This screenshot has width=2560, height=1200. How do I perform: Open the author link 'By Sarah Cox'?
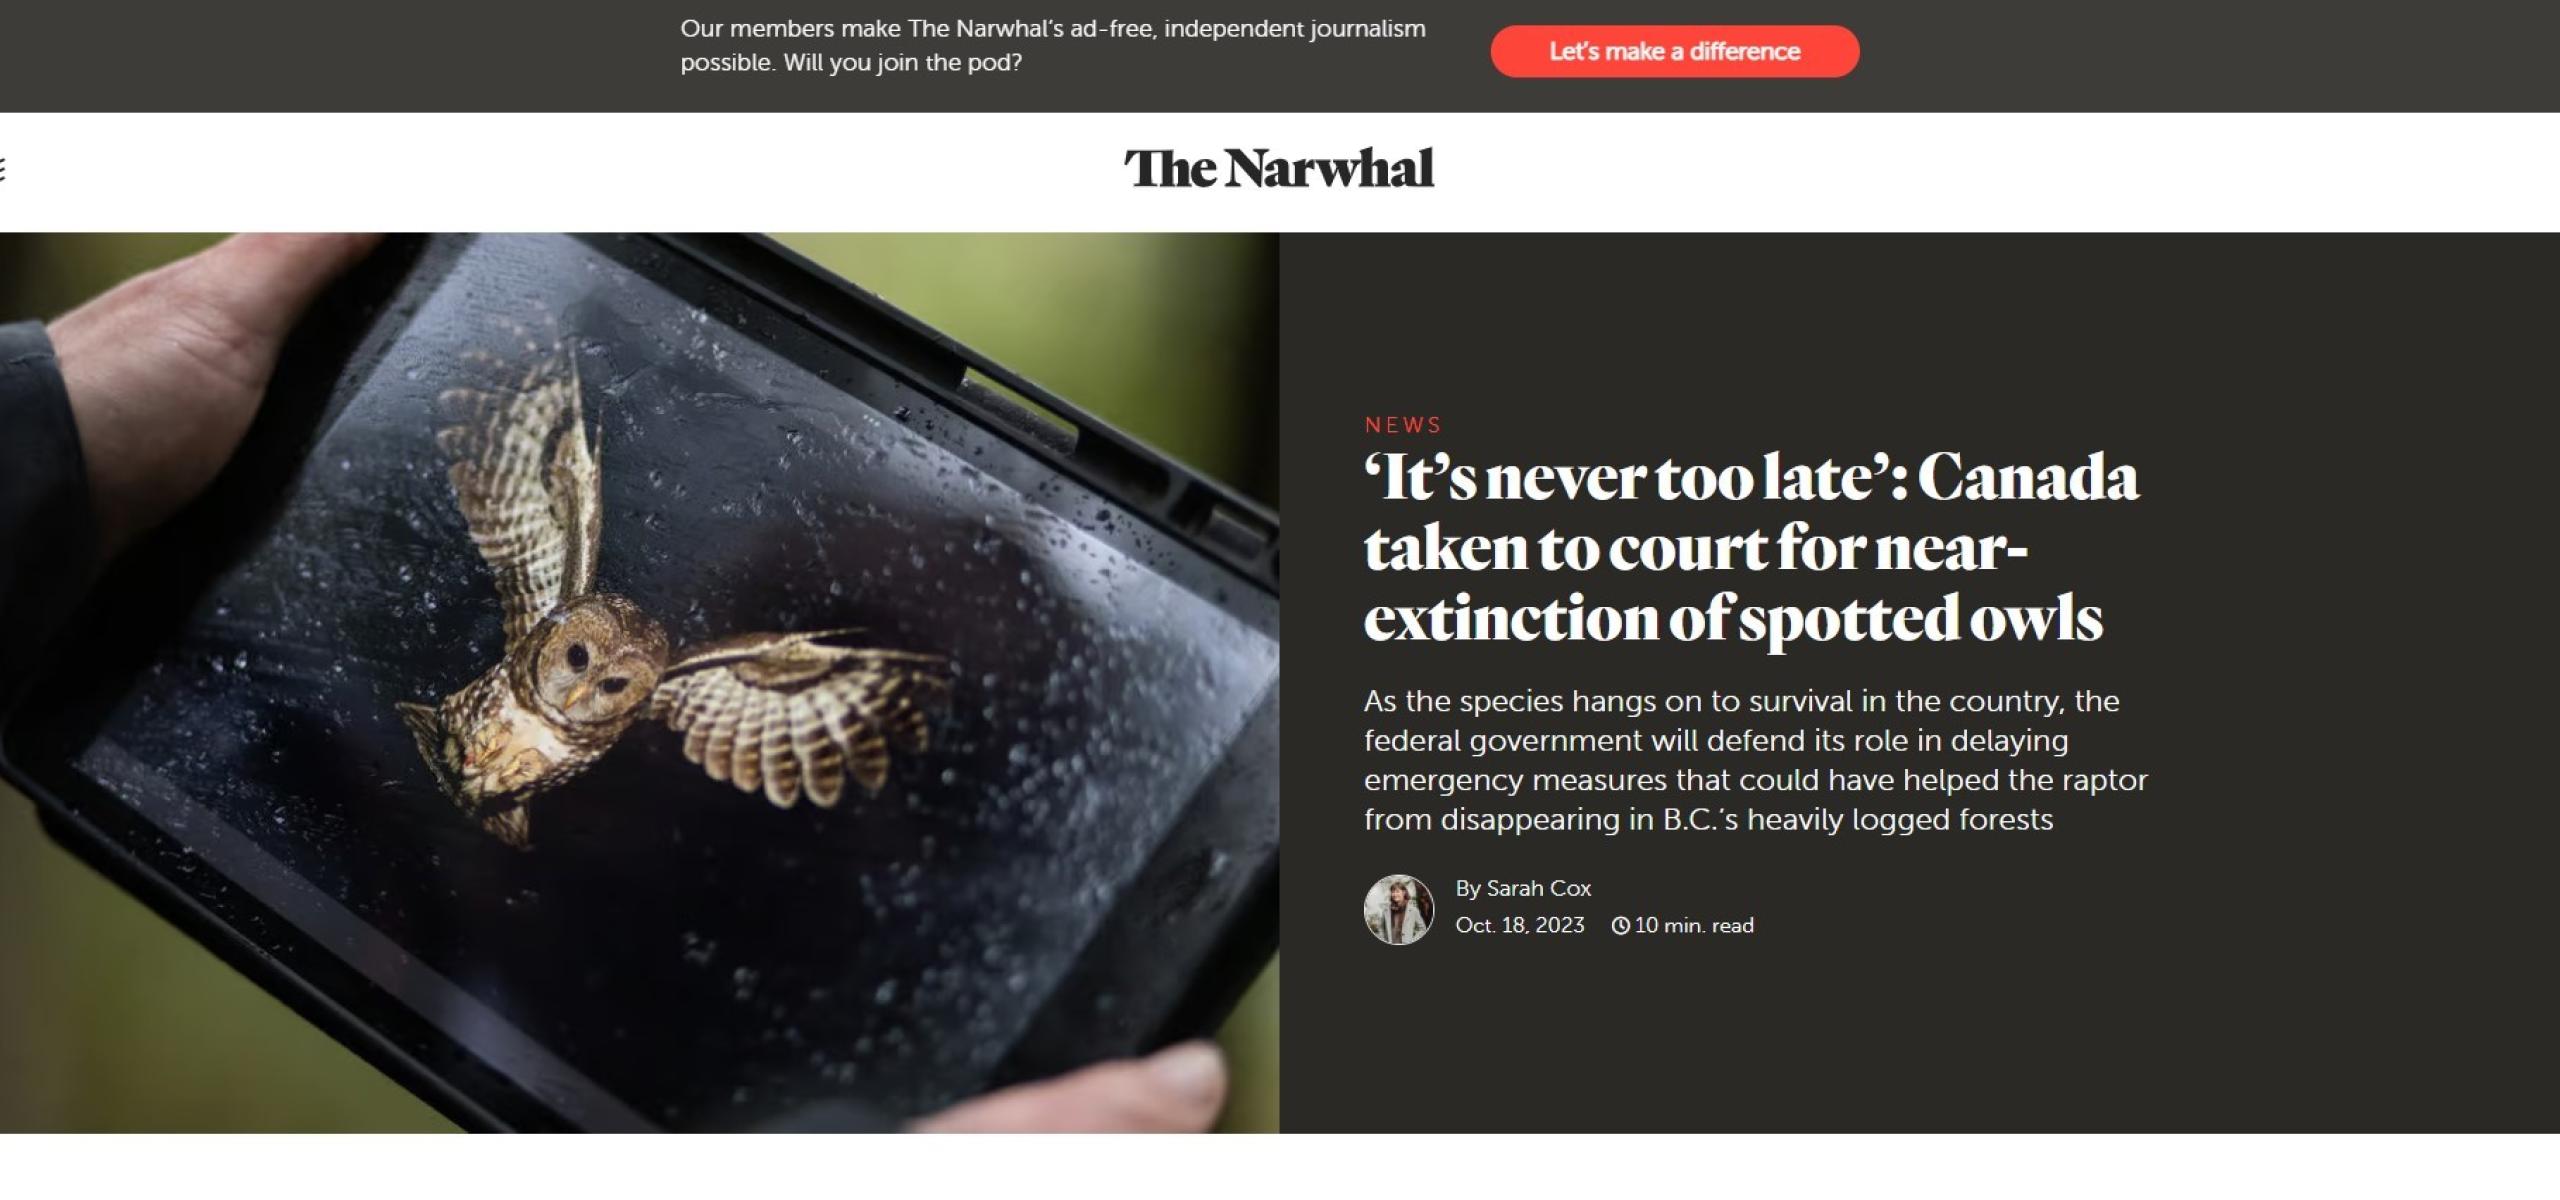click(x=1523, y=888)
